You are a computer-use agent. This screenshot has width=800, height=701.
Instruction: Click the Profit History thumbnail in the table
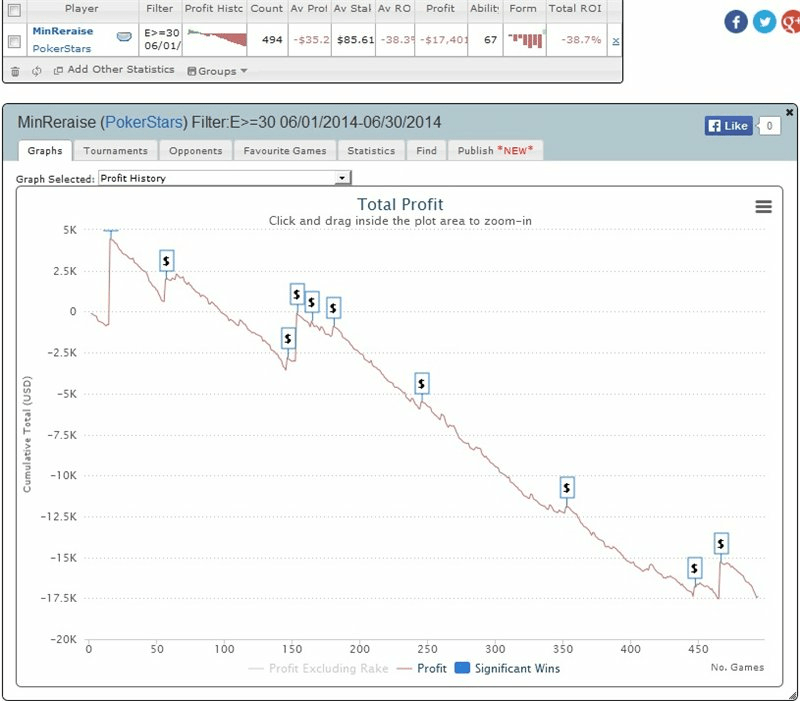(216, 38)
